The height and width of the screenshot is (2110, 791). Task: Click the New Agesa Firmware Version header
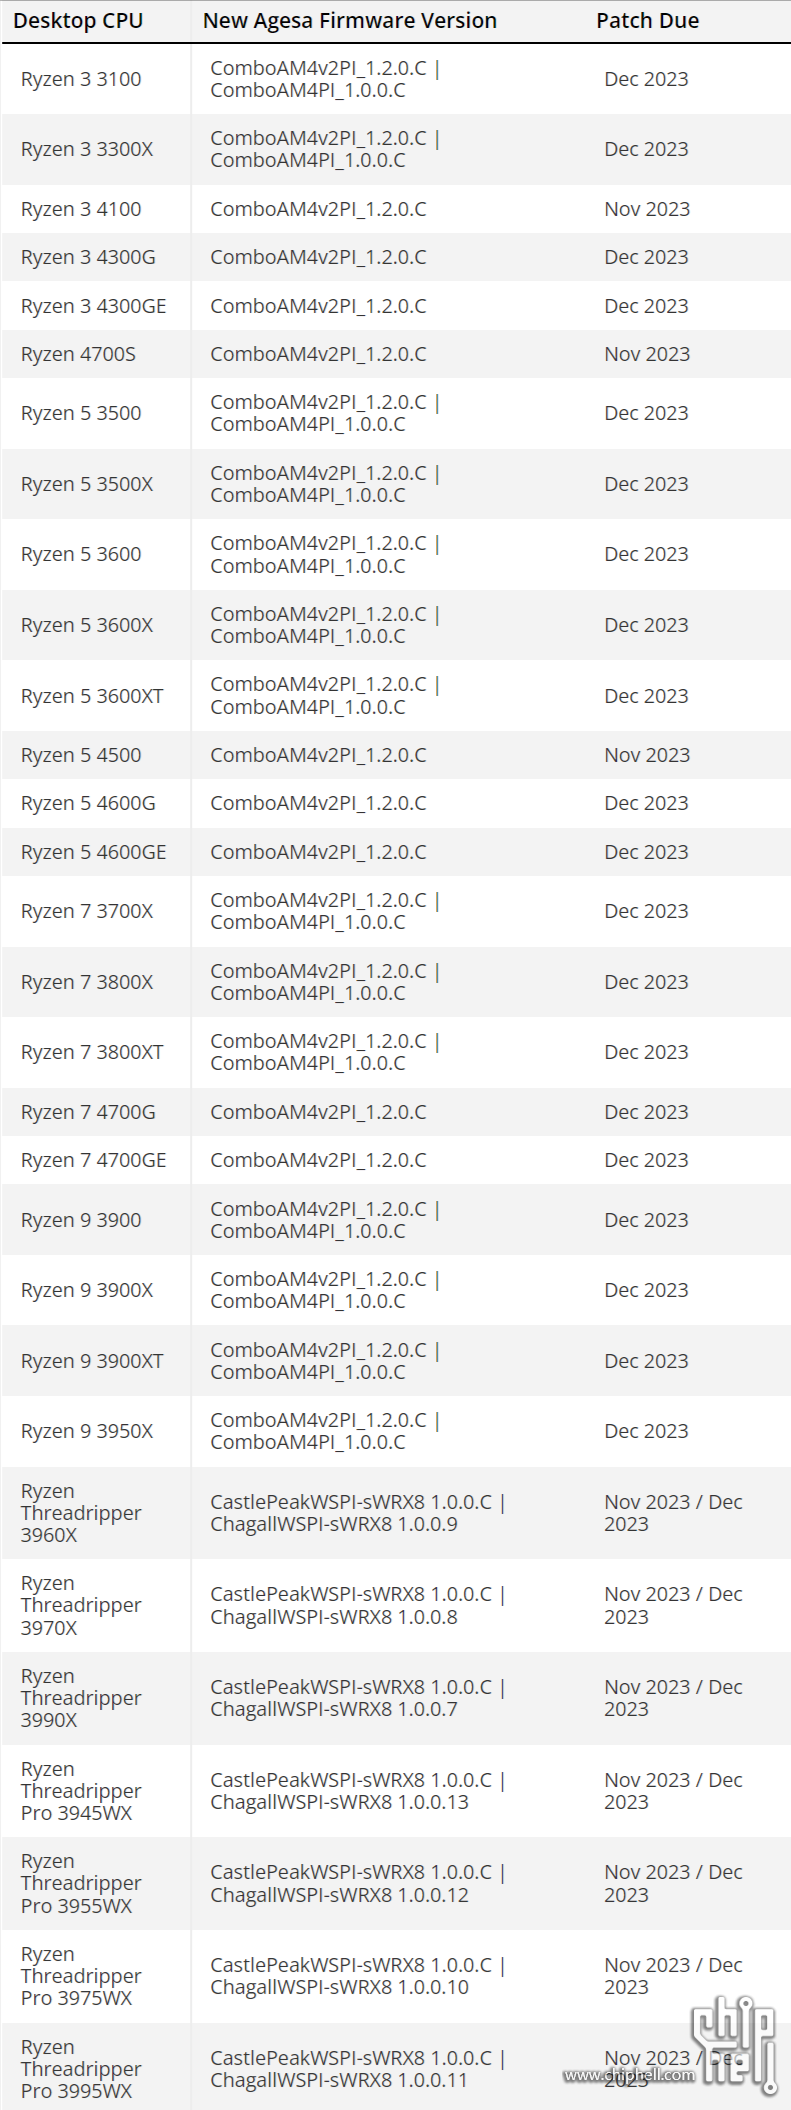click(x=350, y=21)
